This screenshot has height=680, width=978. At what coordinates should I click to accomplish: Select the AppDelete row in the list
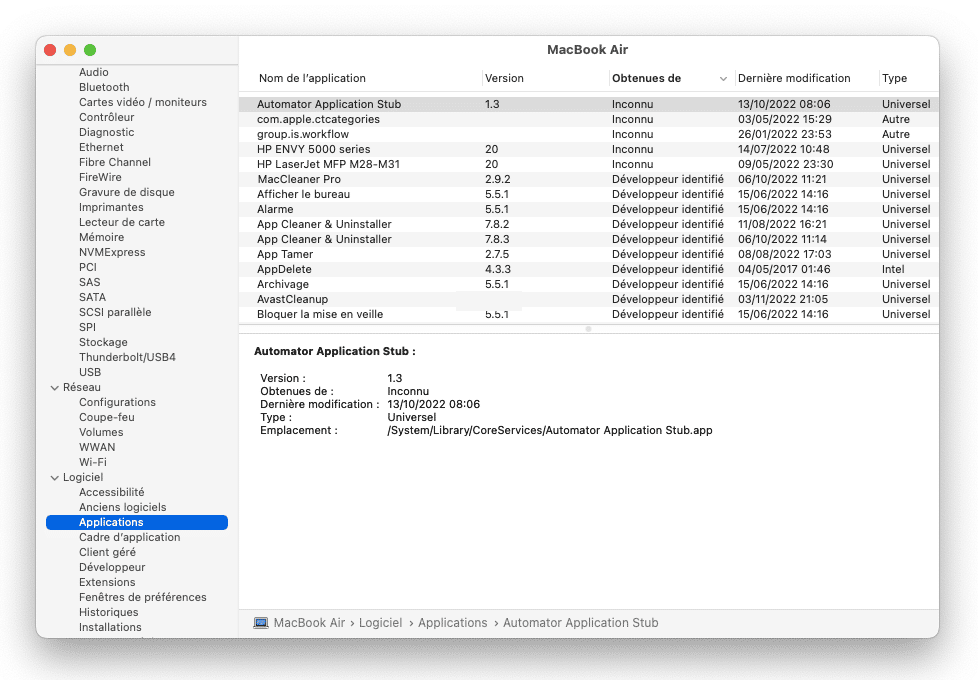click(284, 269)
